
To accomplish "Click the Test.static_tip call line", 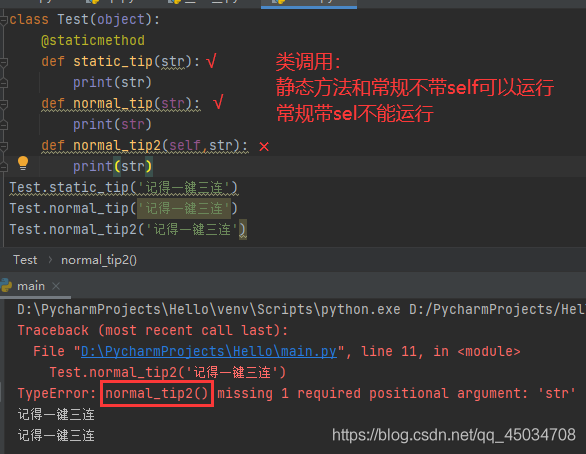I will pos(123,188).
